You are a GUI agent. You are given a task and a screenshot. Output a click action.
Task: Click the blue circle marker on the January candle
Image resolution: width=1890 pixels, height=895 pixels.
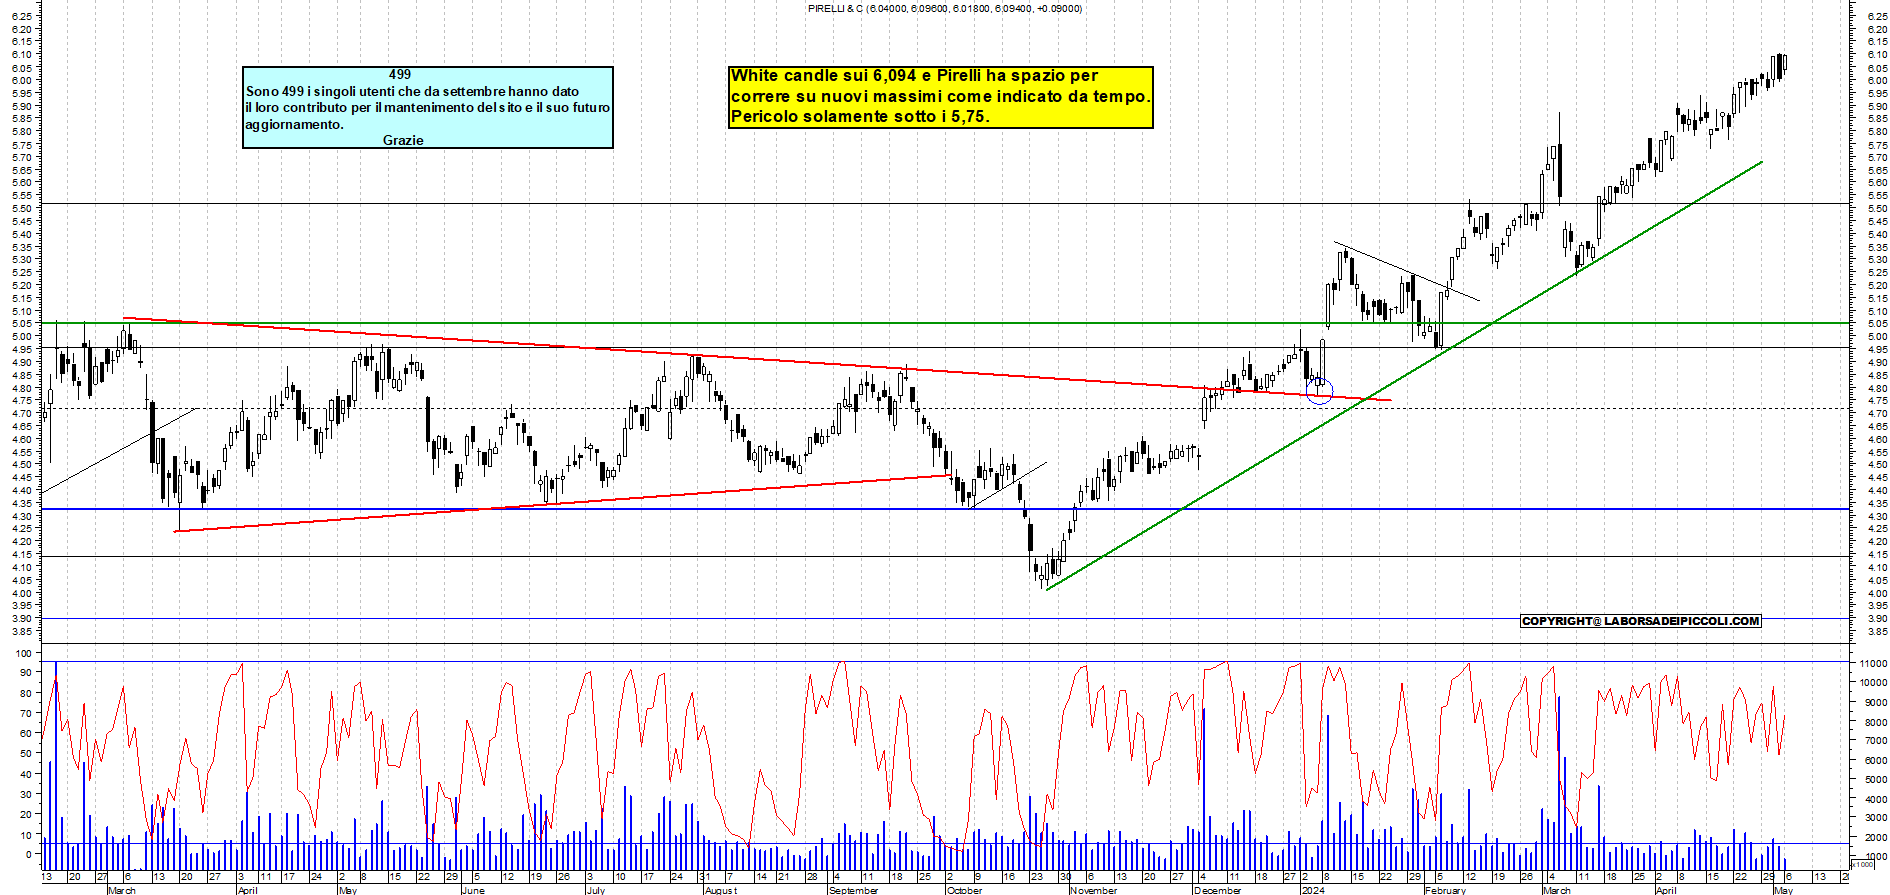pyautogui.click(x=1320, y=391)
